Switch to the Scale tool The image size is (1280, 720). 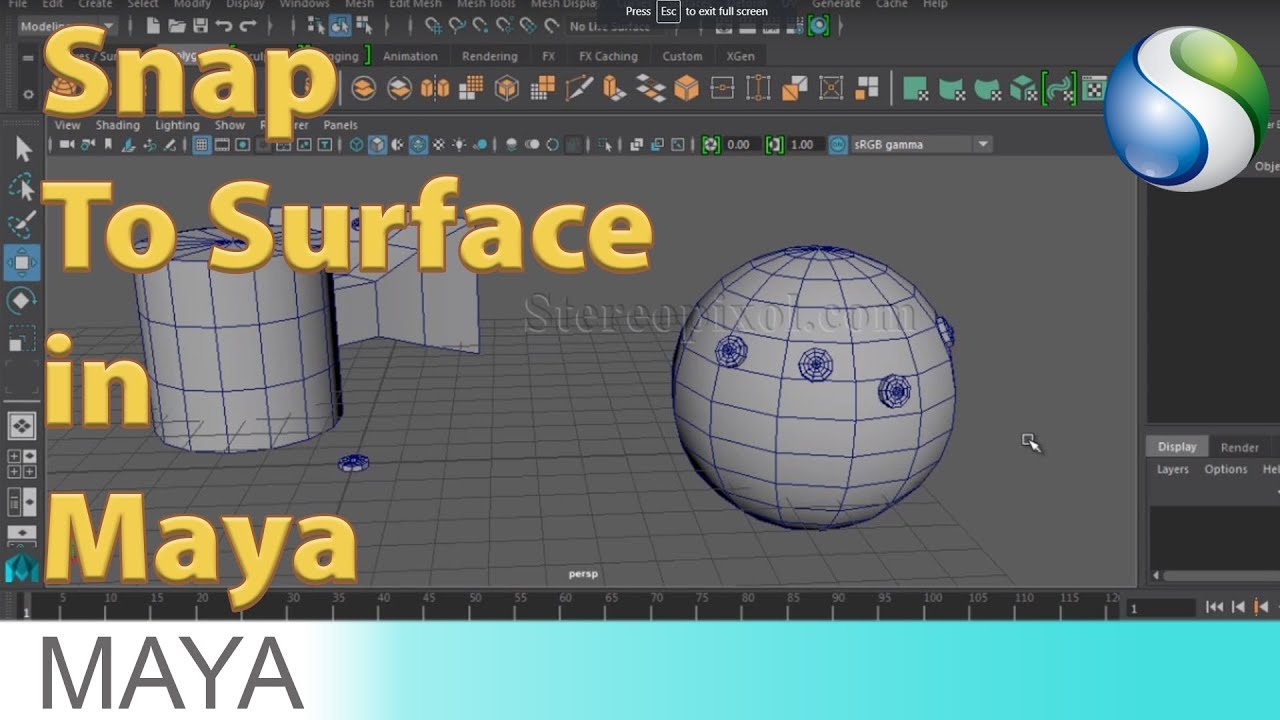[x=23, y=339]
